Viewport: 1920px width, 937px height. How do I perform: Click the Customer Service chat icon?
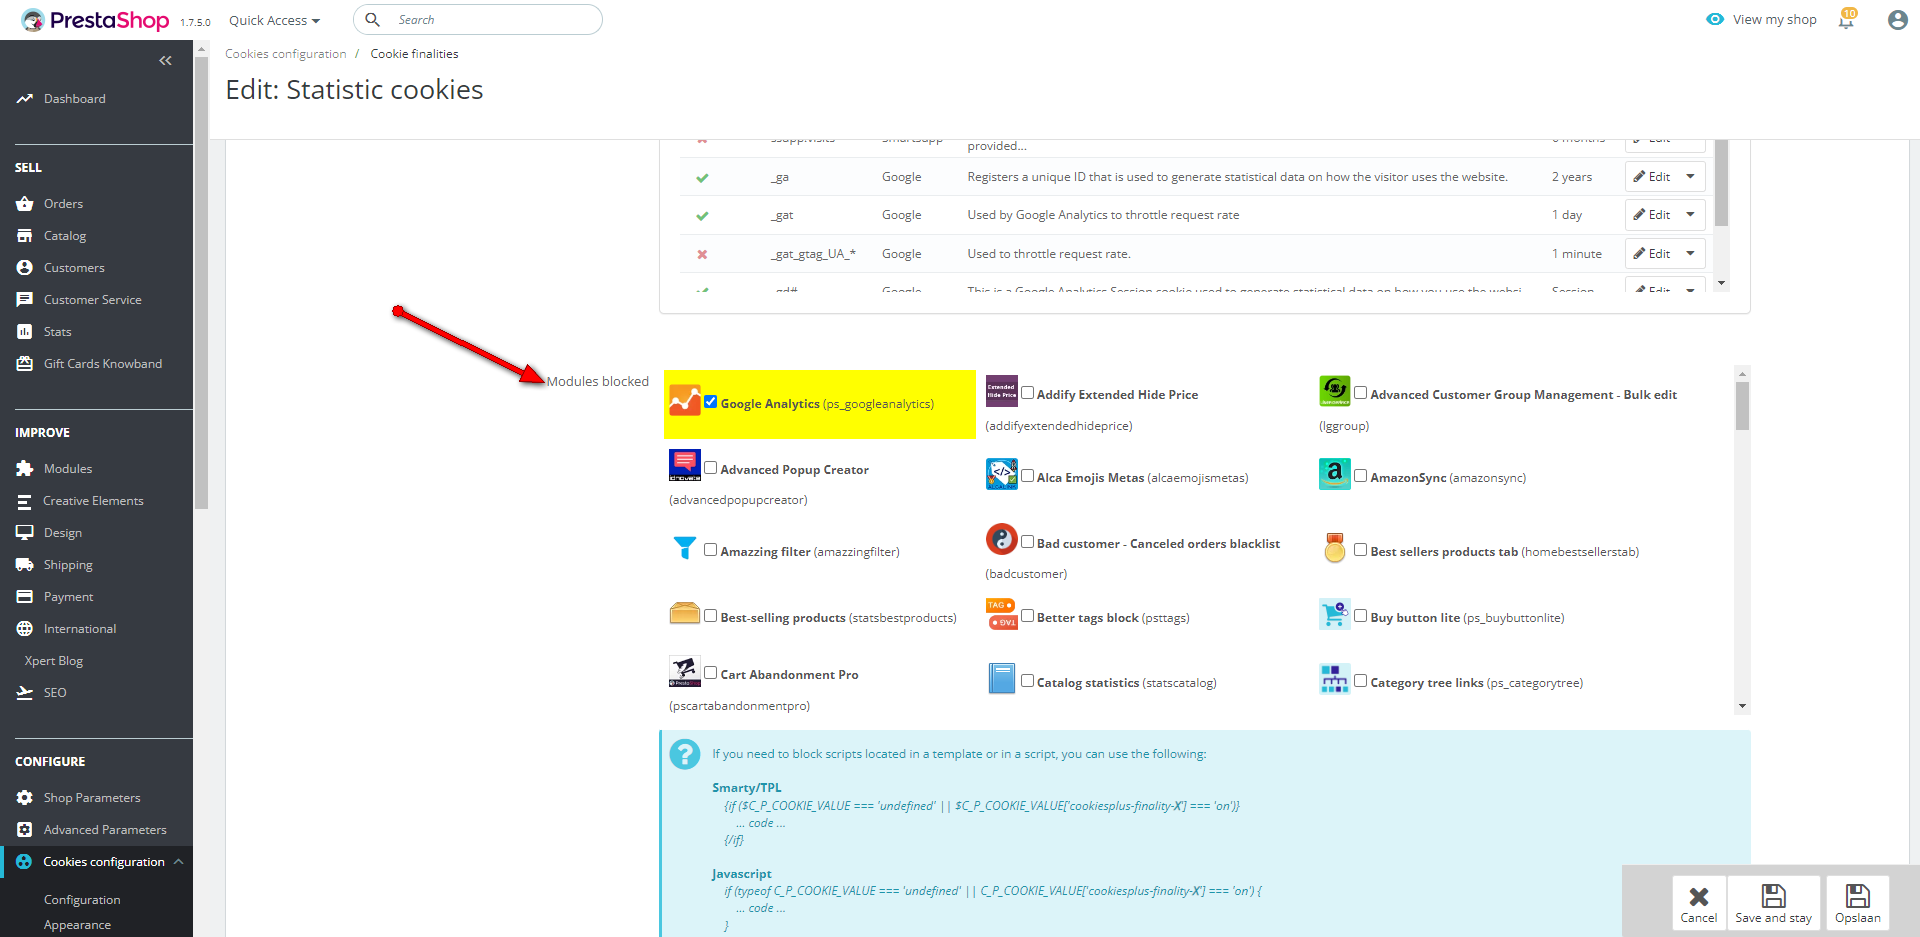[x=25, y=300]
